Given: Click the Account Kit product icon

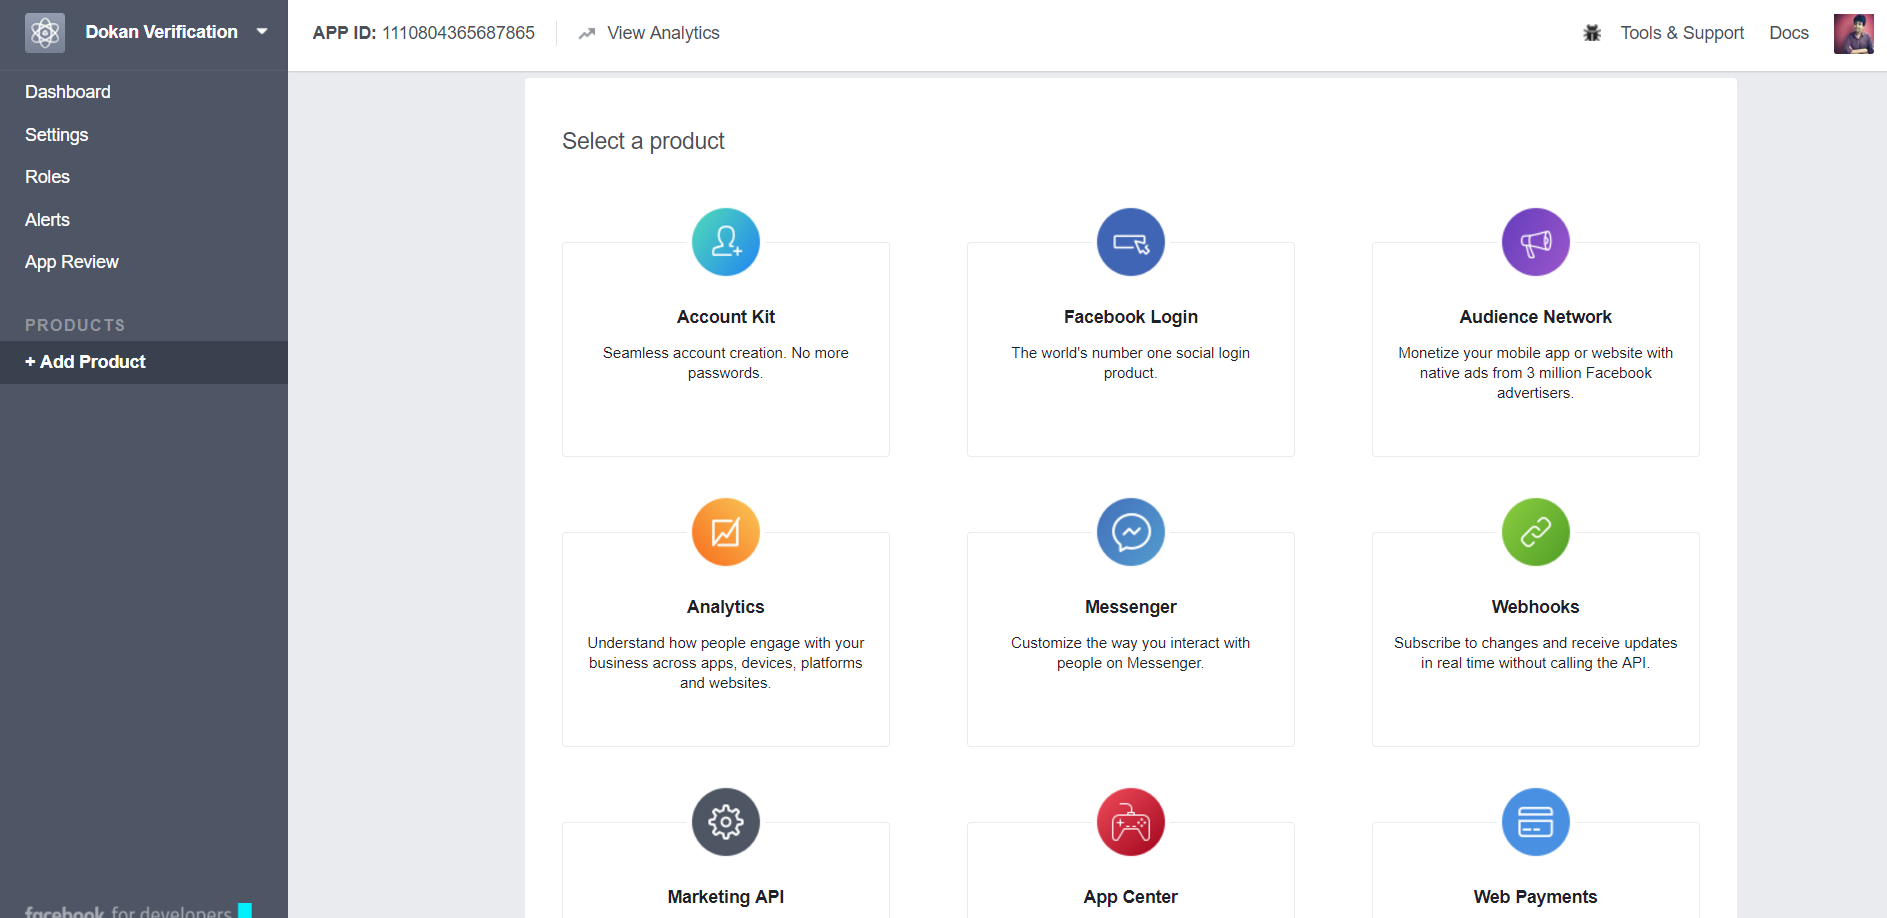Looking at the screenshot, I should tap(726, 242).
